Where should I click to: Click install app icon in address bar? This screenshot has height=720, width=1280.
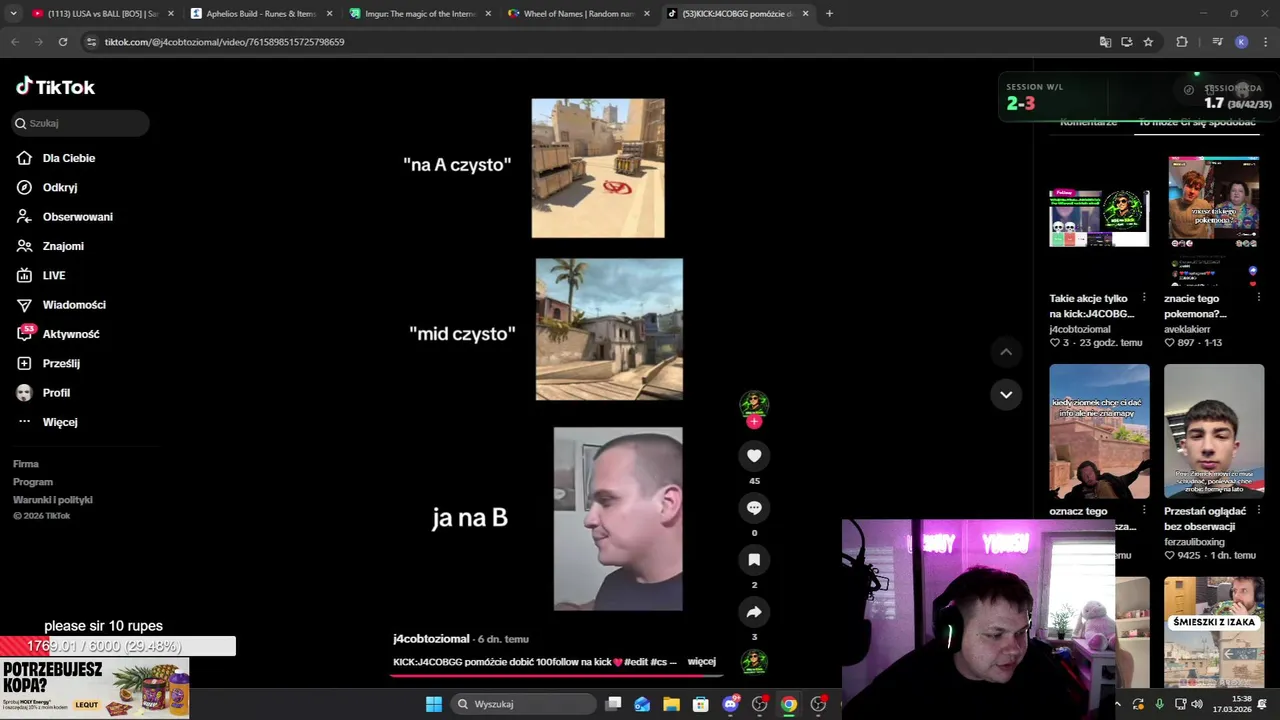coord(1127,42)
